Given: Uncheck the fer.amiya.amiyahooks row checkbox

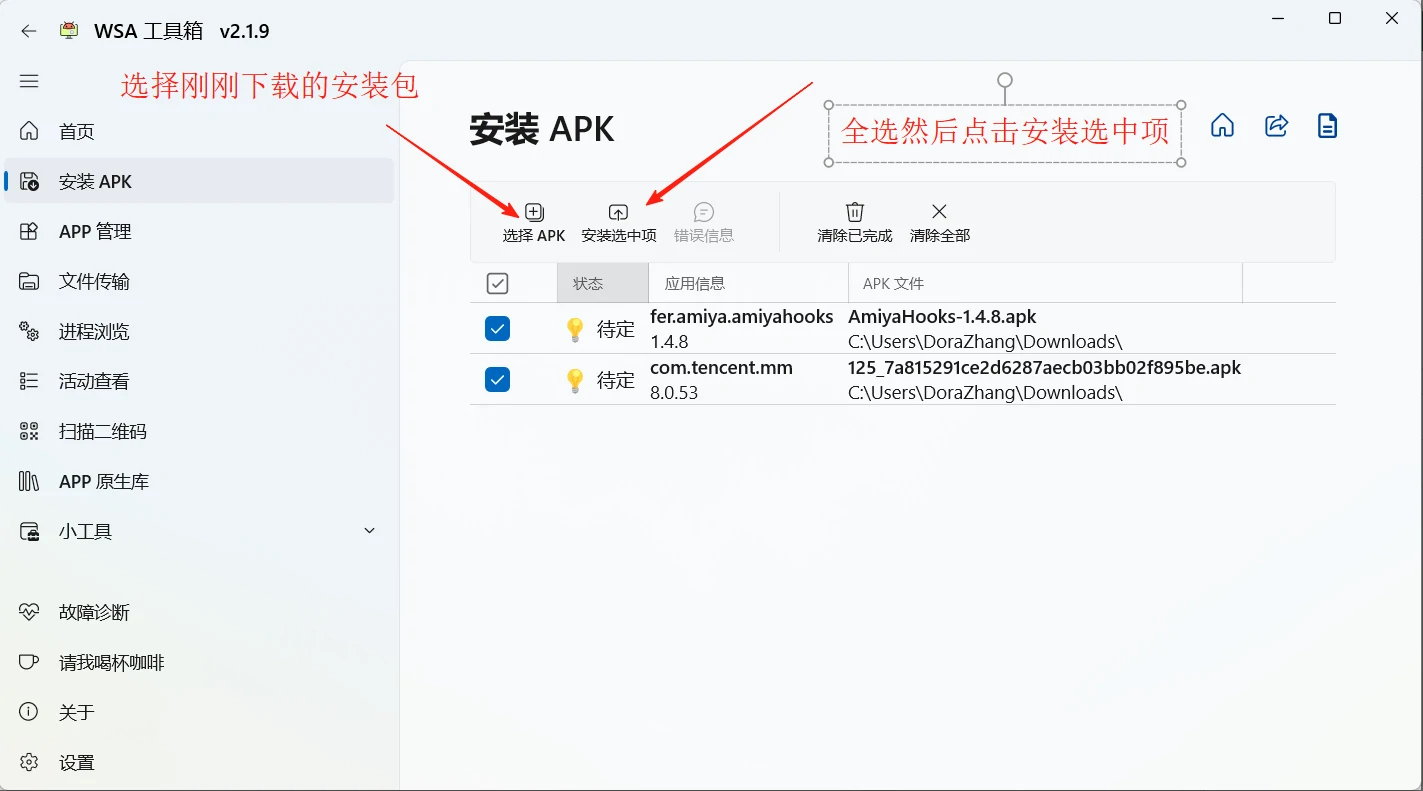Looking at the screenshot, I should [497, 329].
